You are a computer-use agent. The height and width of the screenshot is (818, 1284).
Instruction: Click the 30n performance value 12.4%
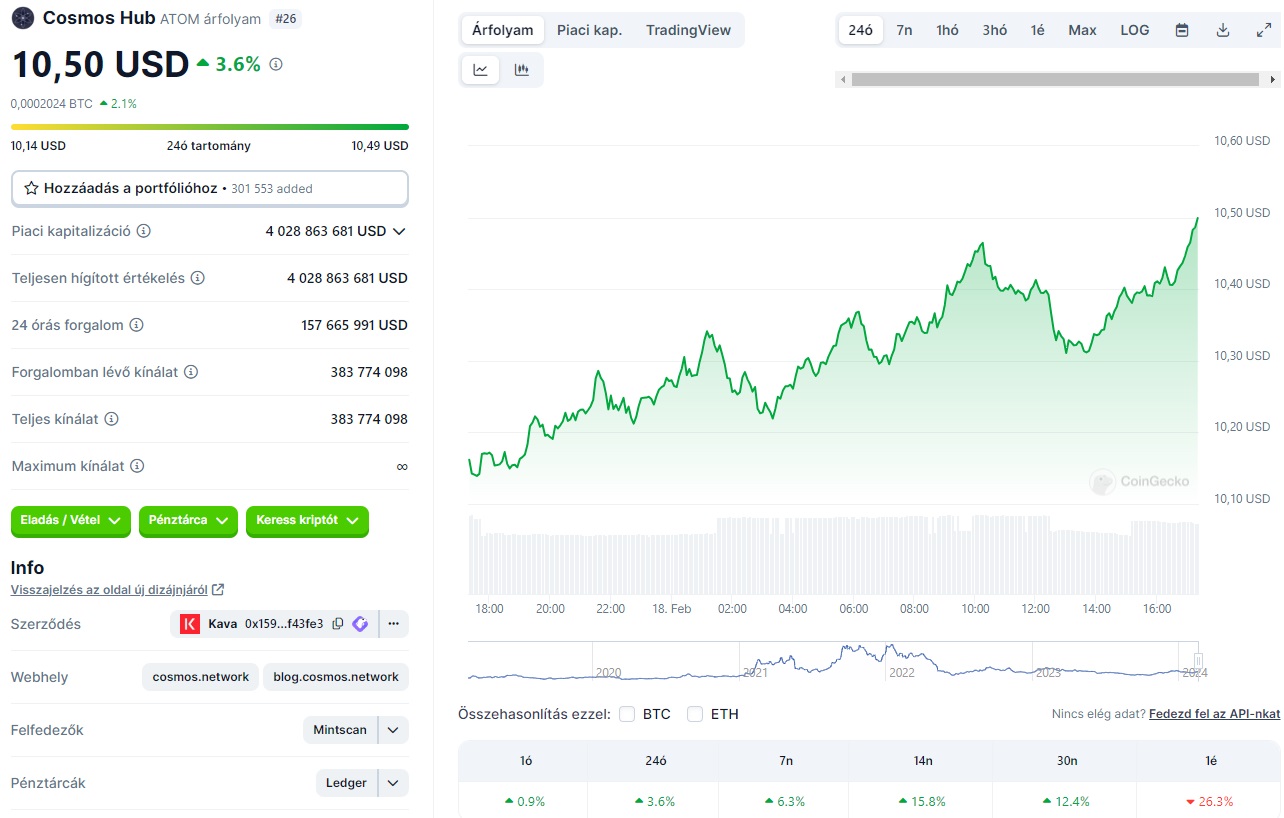click(x=1065, y=801)
